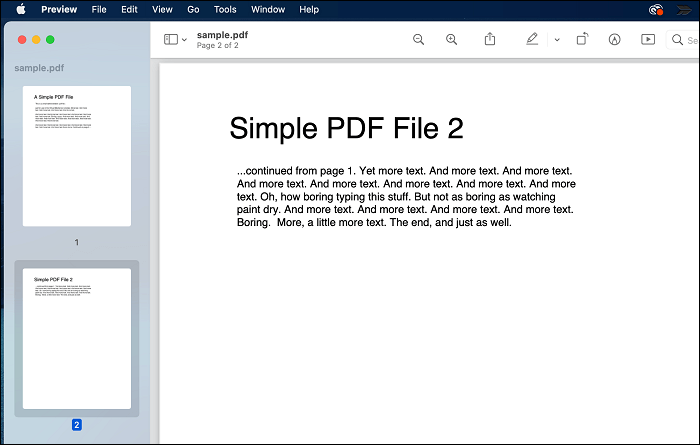Expand the sidebar view options chevron
The width and height of the screenshot is (700, 445).
(184, 40)
